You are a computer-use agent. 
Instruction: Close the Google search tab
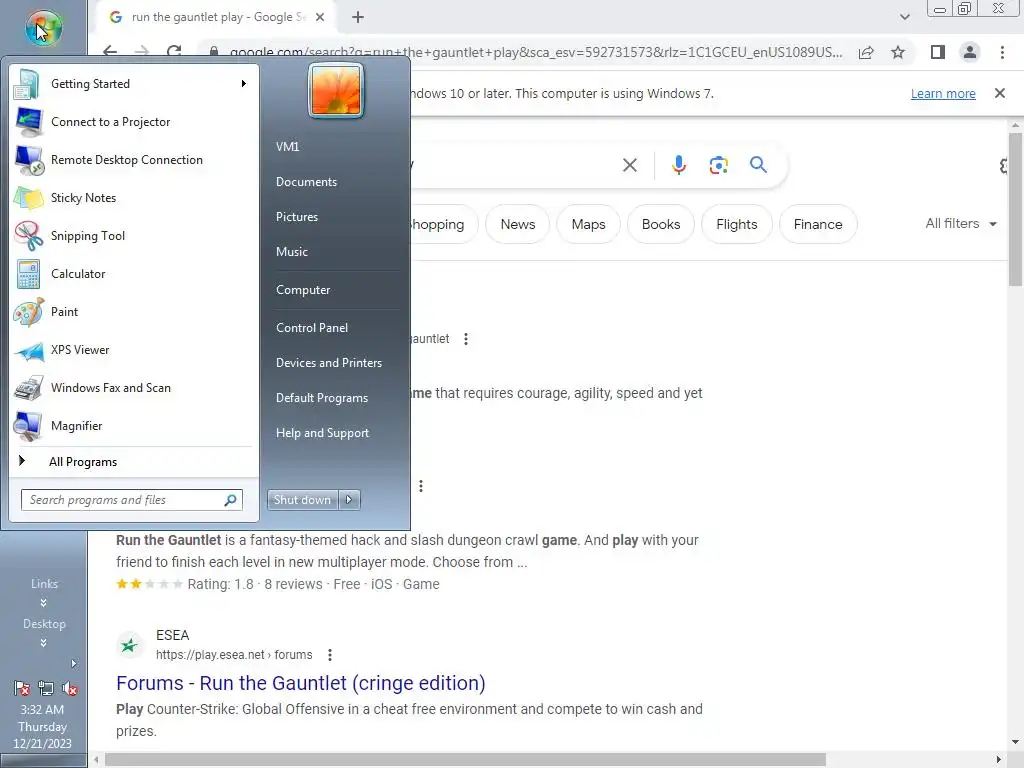(320, 17)
